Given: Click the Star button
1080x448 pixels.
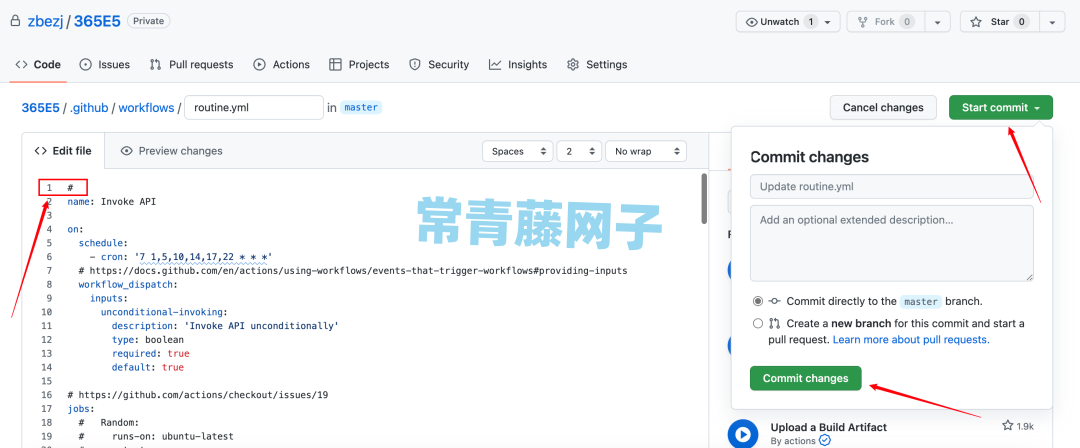Looking at the screenshot, I should pos(999,22).
